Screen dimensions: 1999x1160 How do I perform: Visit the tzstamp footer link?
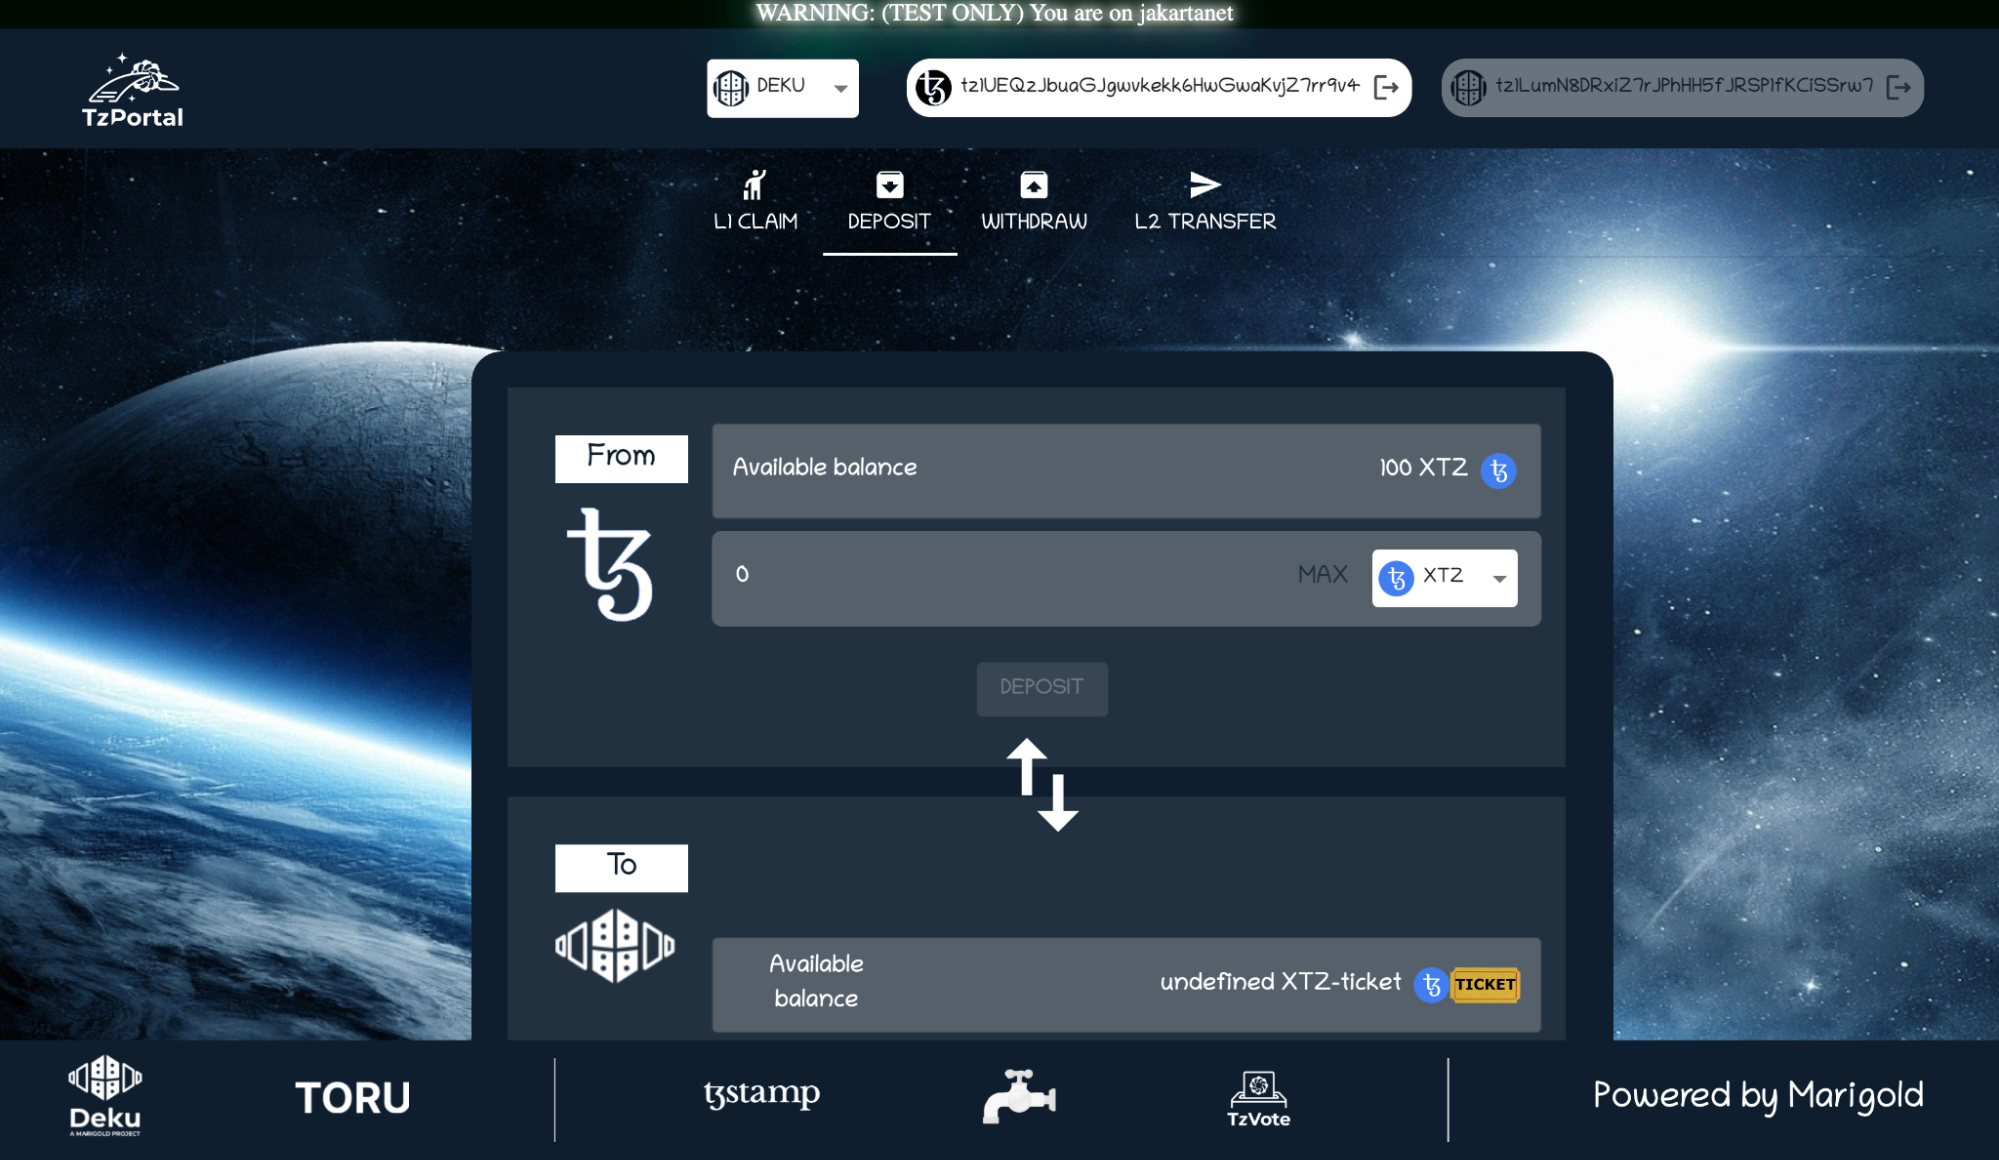point(761,1094)
